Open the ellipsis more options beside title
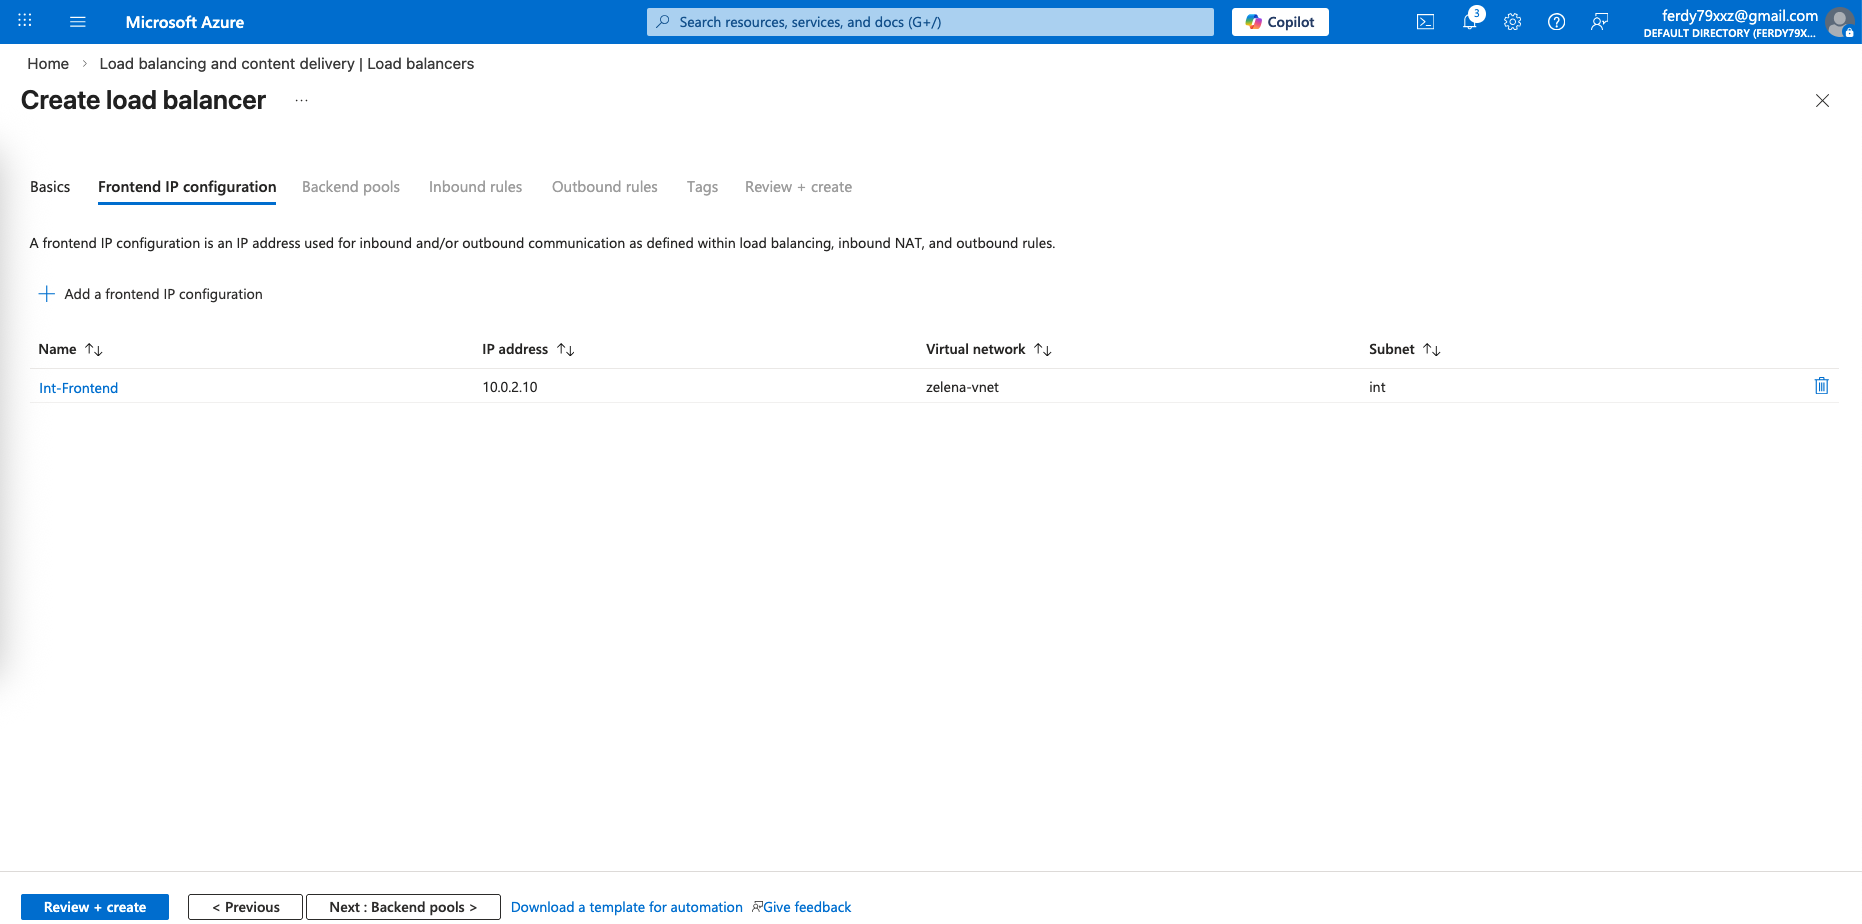This screenshot has width=1862, height=924. pos(301,101)
